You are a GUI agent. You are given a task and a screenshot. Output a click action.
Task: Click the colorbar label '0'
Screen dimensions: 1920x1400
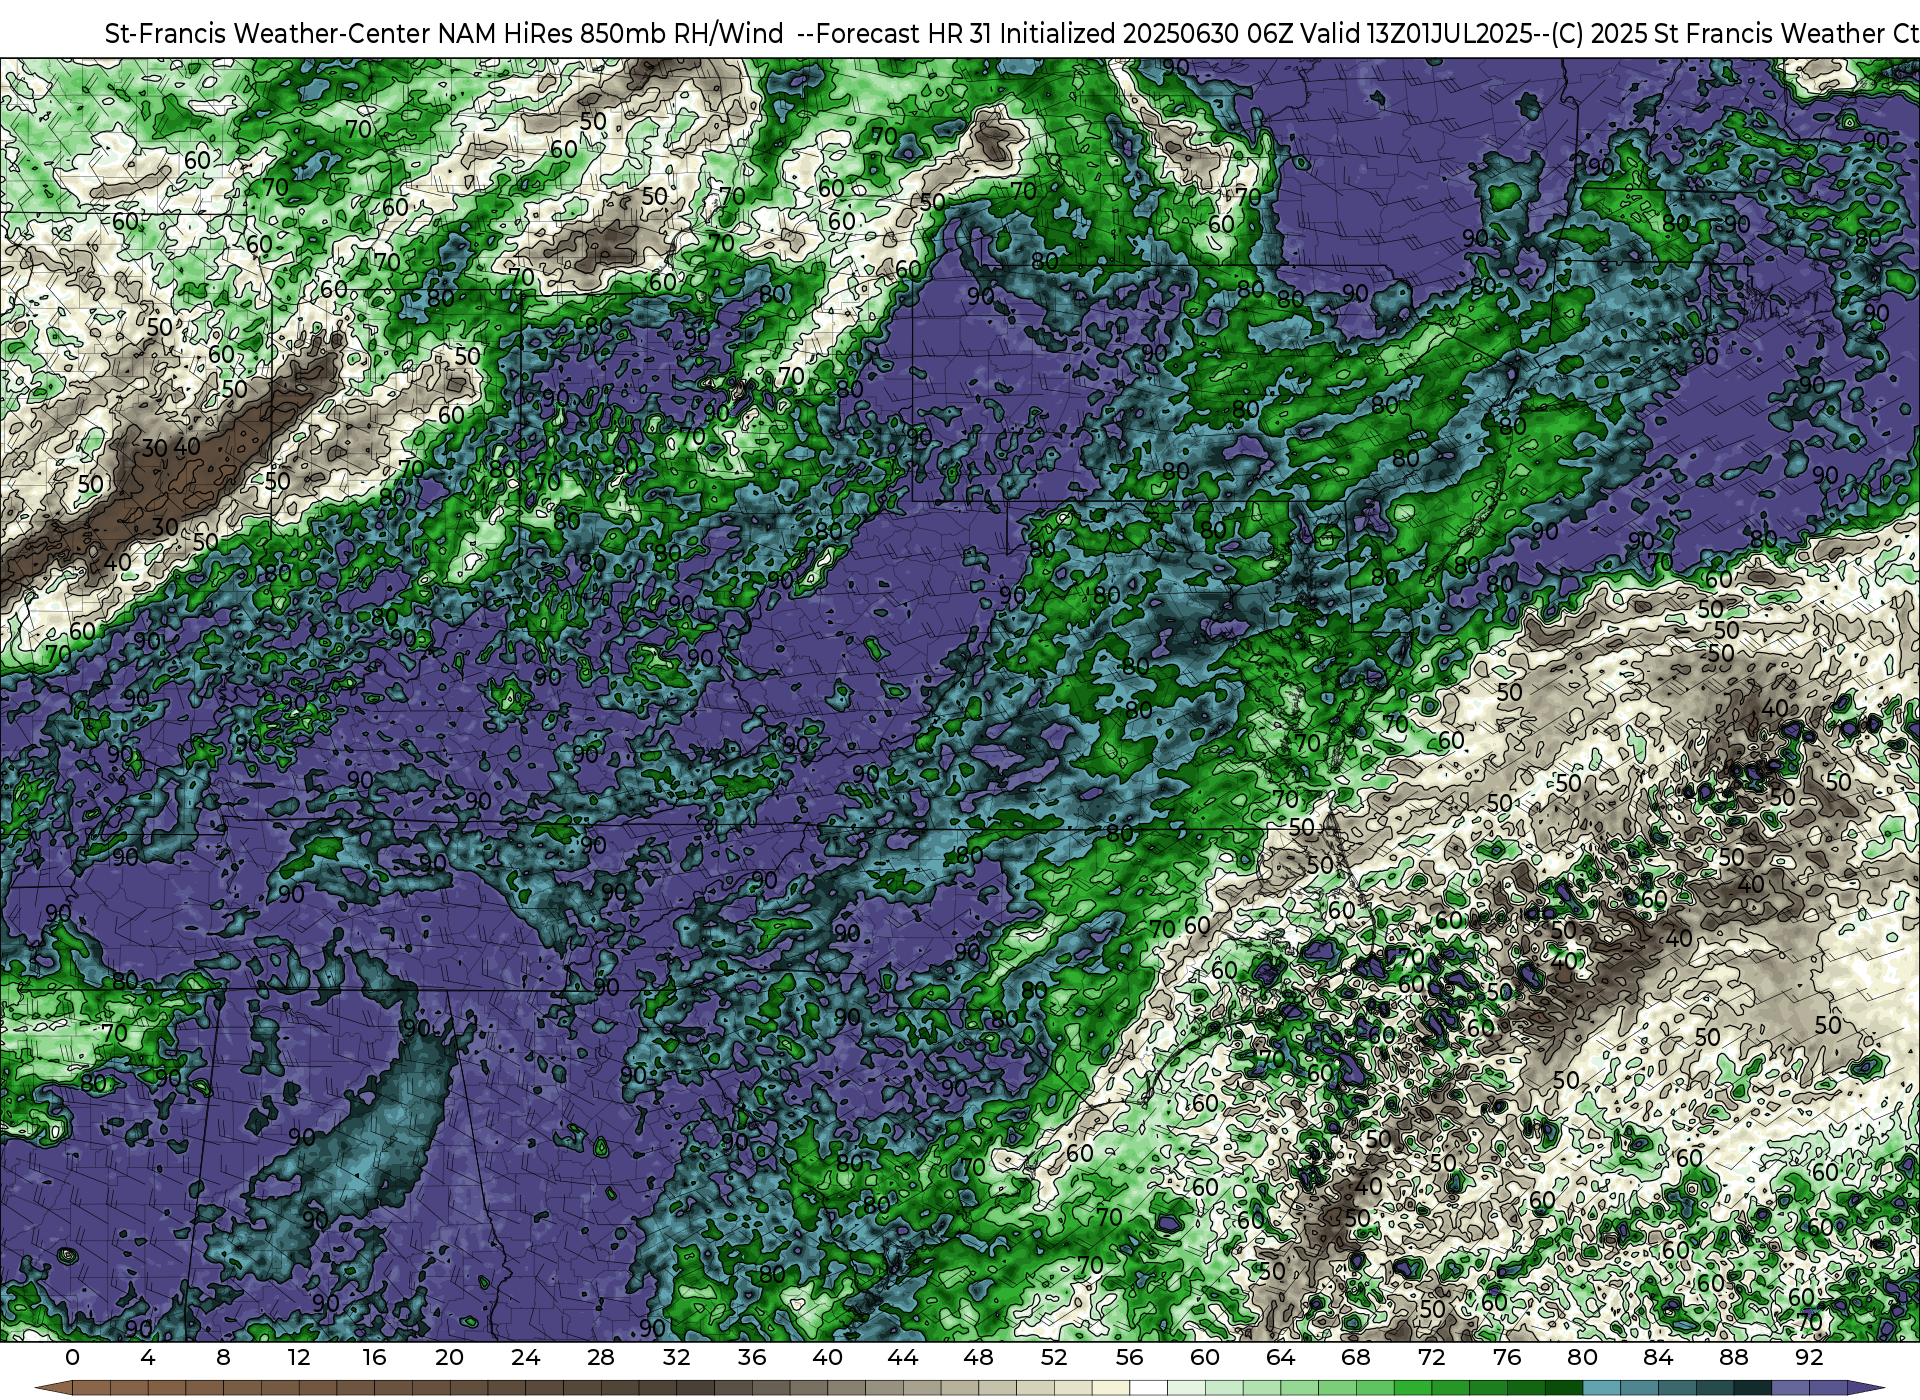point(72,1358)
